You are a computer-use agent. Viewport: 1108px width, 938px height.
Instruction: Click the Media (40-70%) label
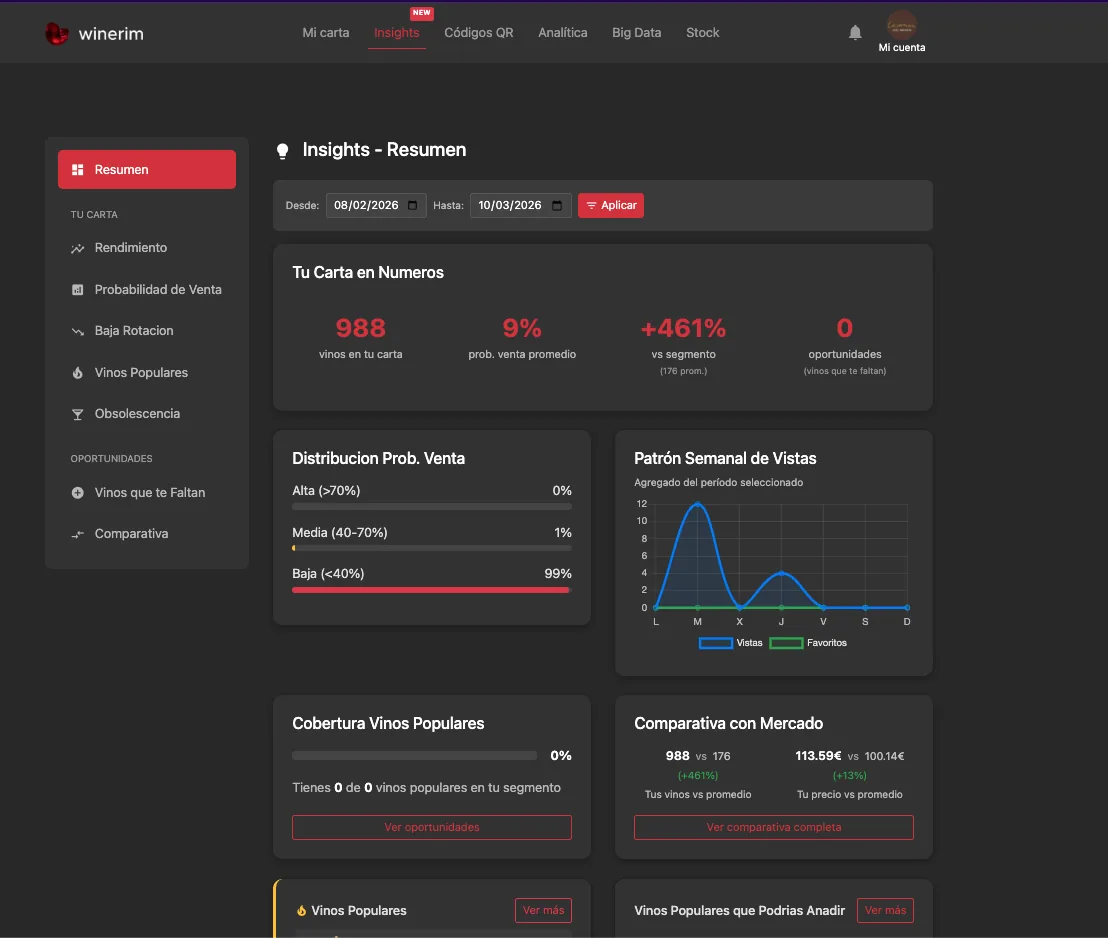tap(340, 533)
